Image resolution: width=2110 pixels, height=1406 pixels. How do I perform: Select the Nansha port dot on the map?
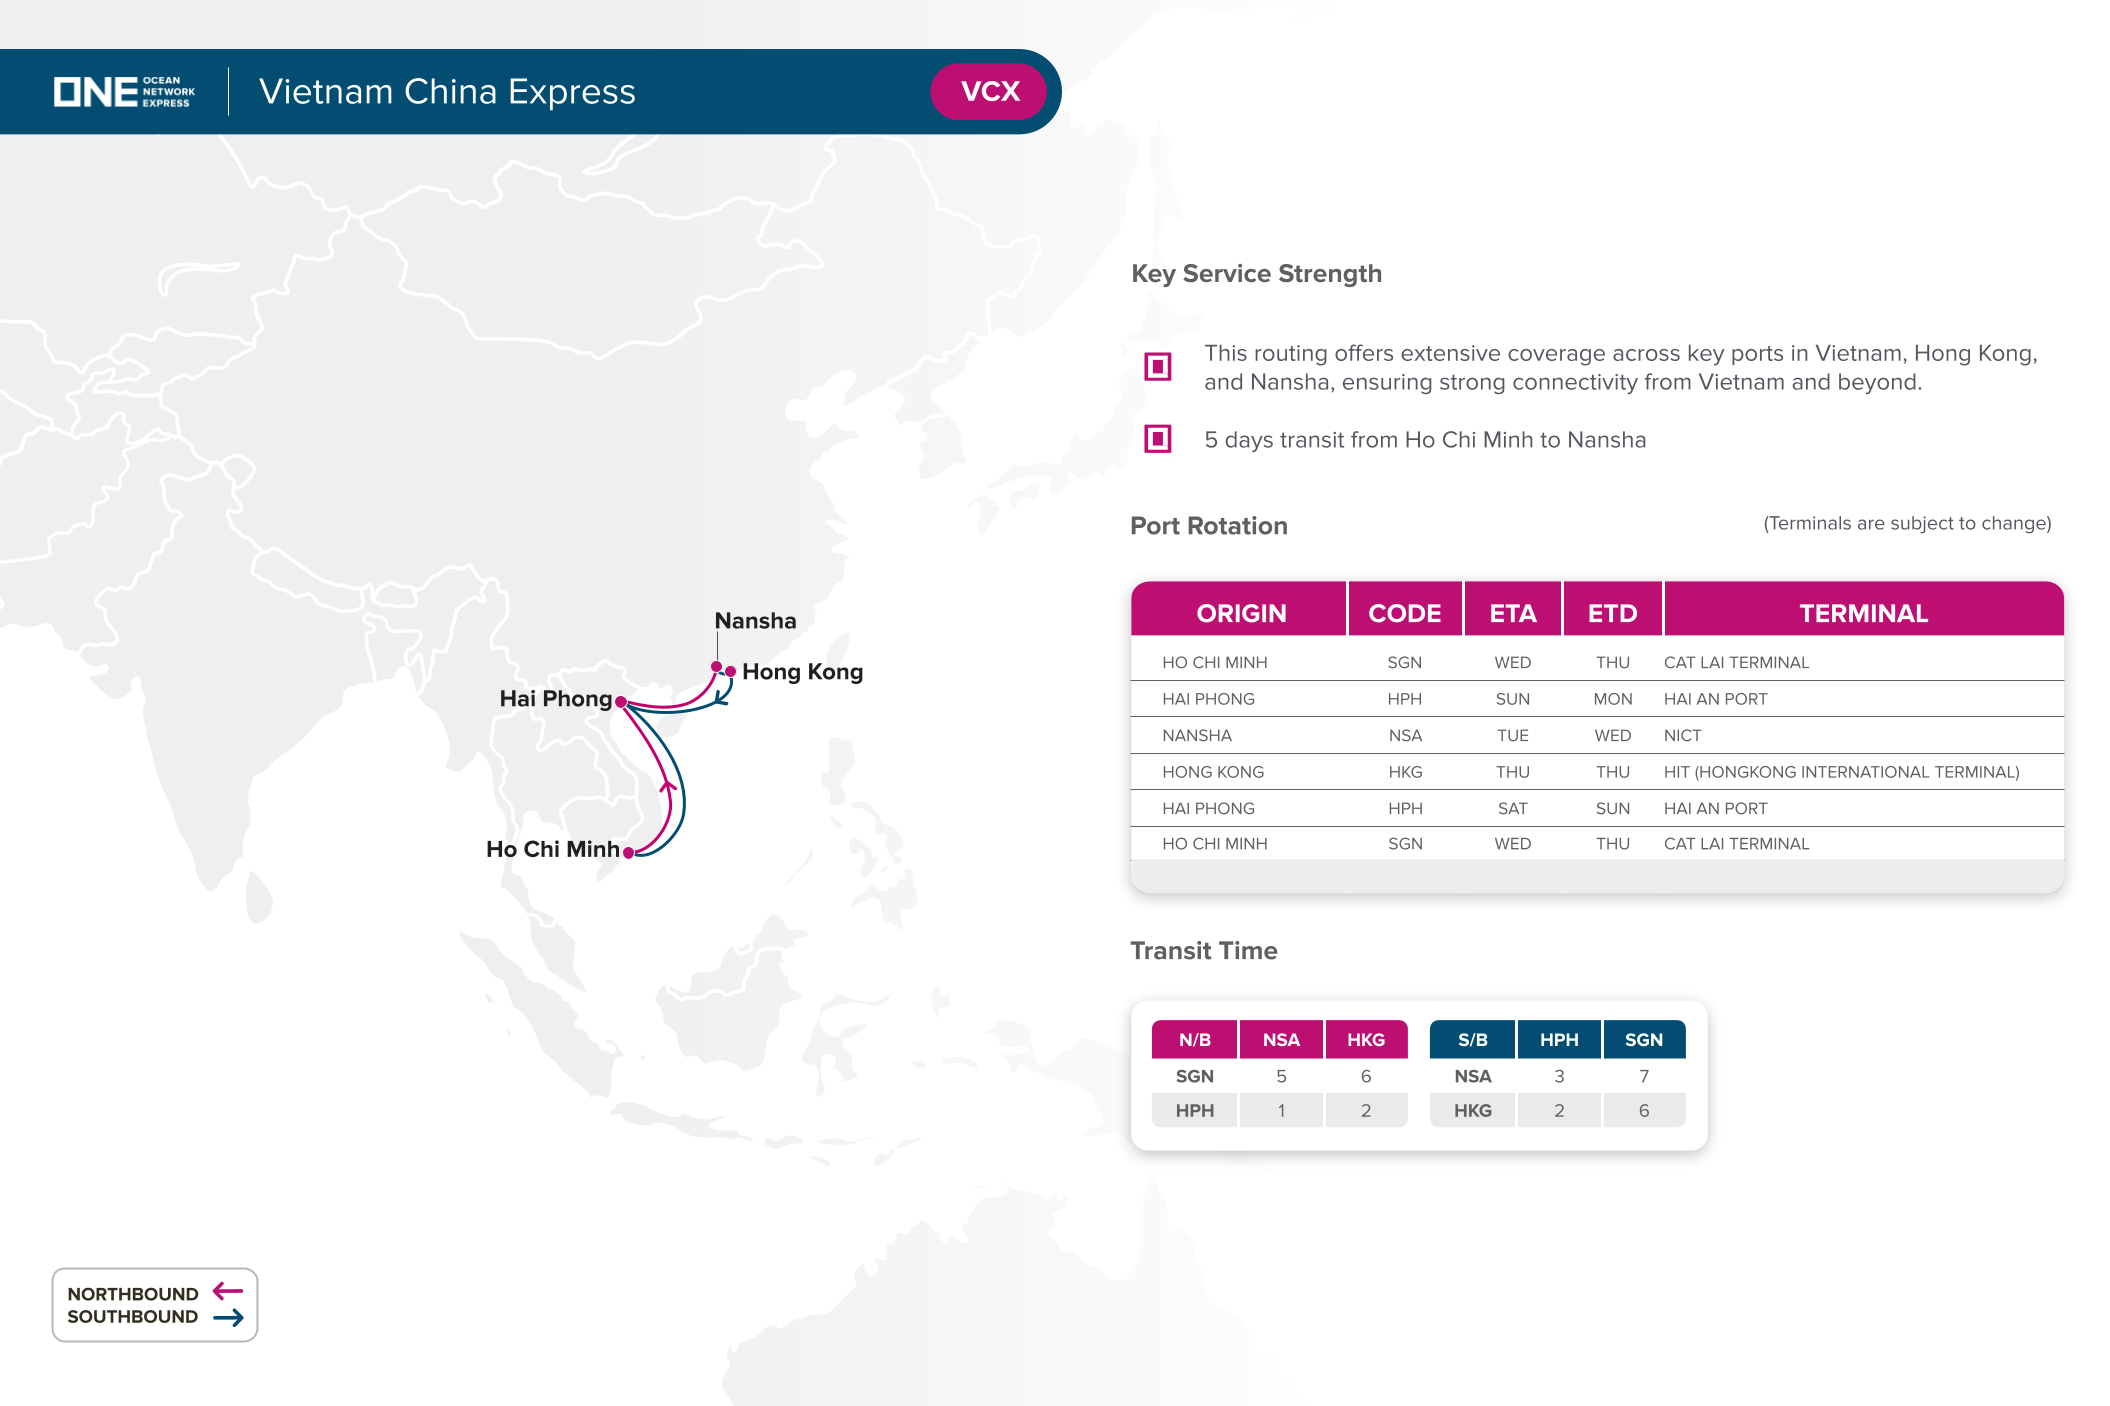(716, 666)
